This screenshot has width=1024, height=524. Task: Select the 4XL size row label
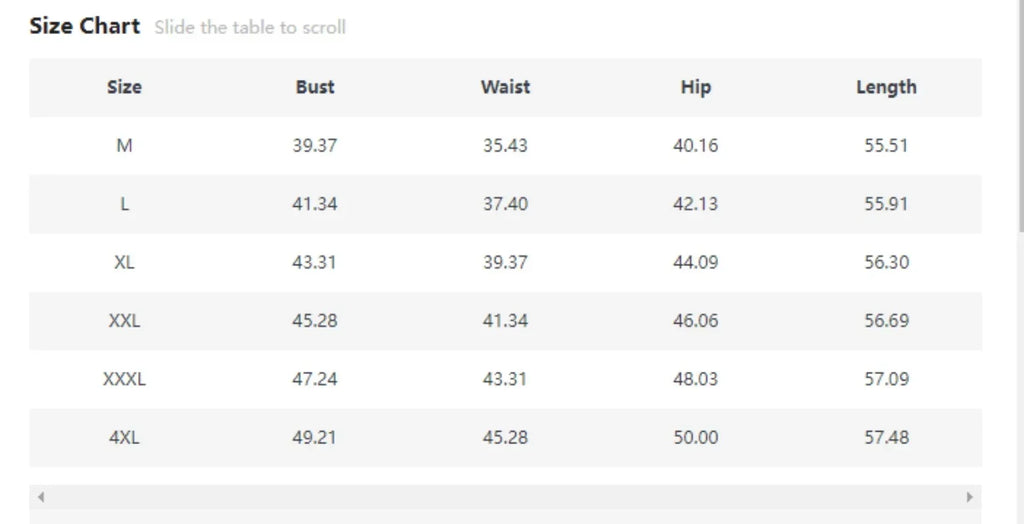point(124,438)
